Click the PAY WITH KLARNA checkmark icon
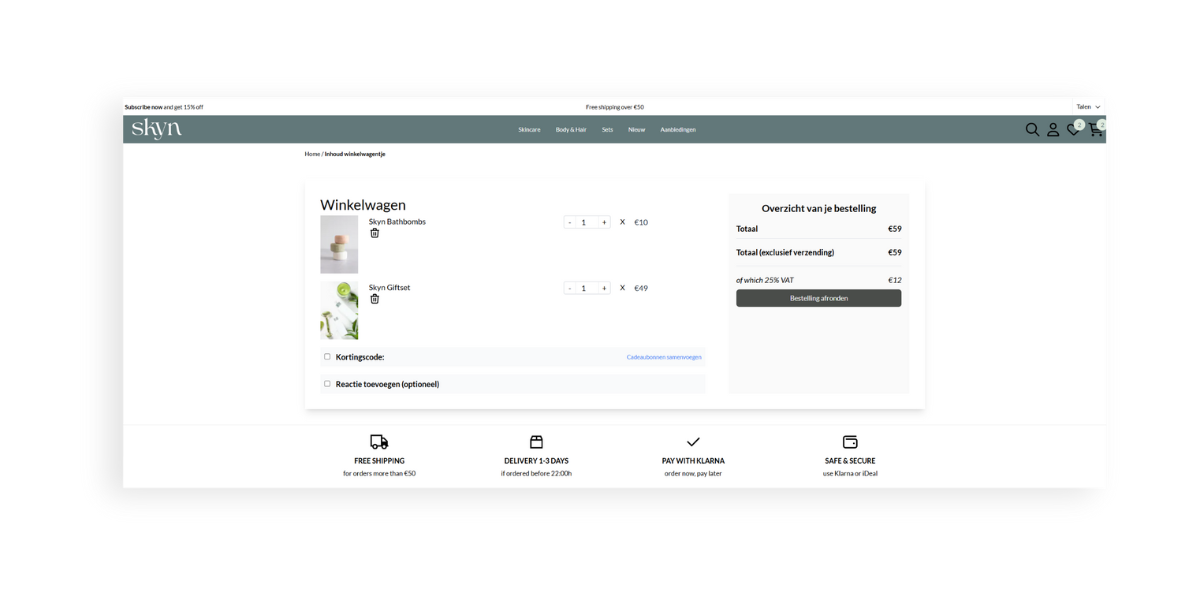This screenshot has width=1200, height=600. 693,440
